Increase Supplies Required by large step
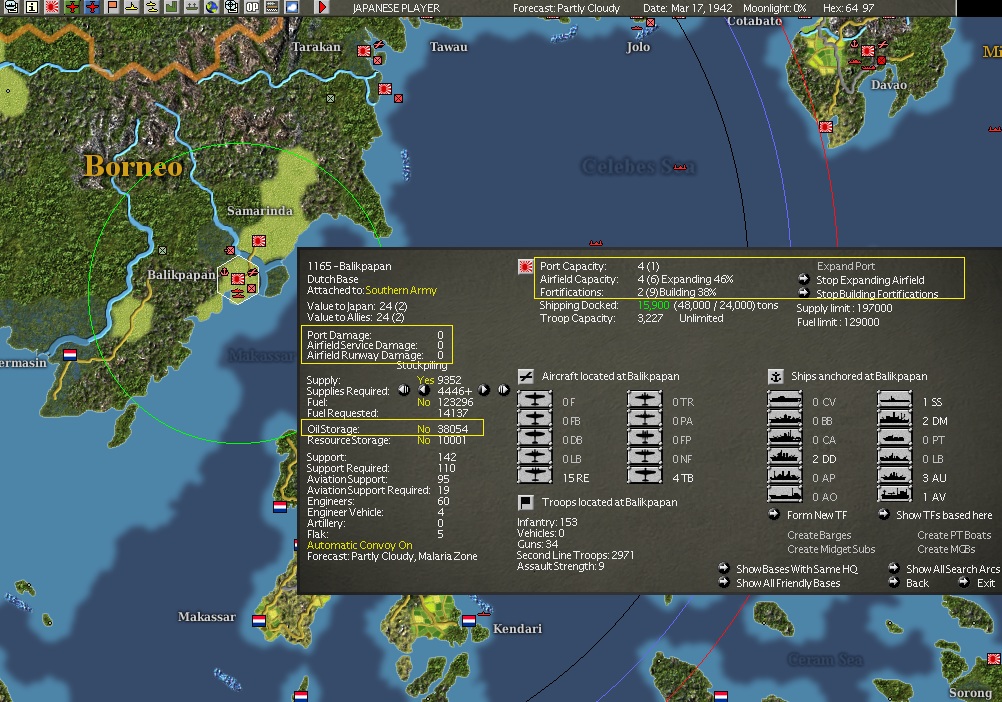1002x702 pixels. pos(504,390)
